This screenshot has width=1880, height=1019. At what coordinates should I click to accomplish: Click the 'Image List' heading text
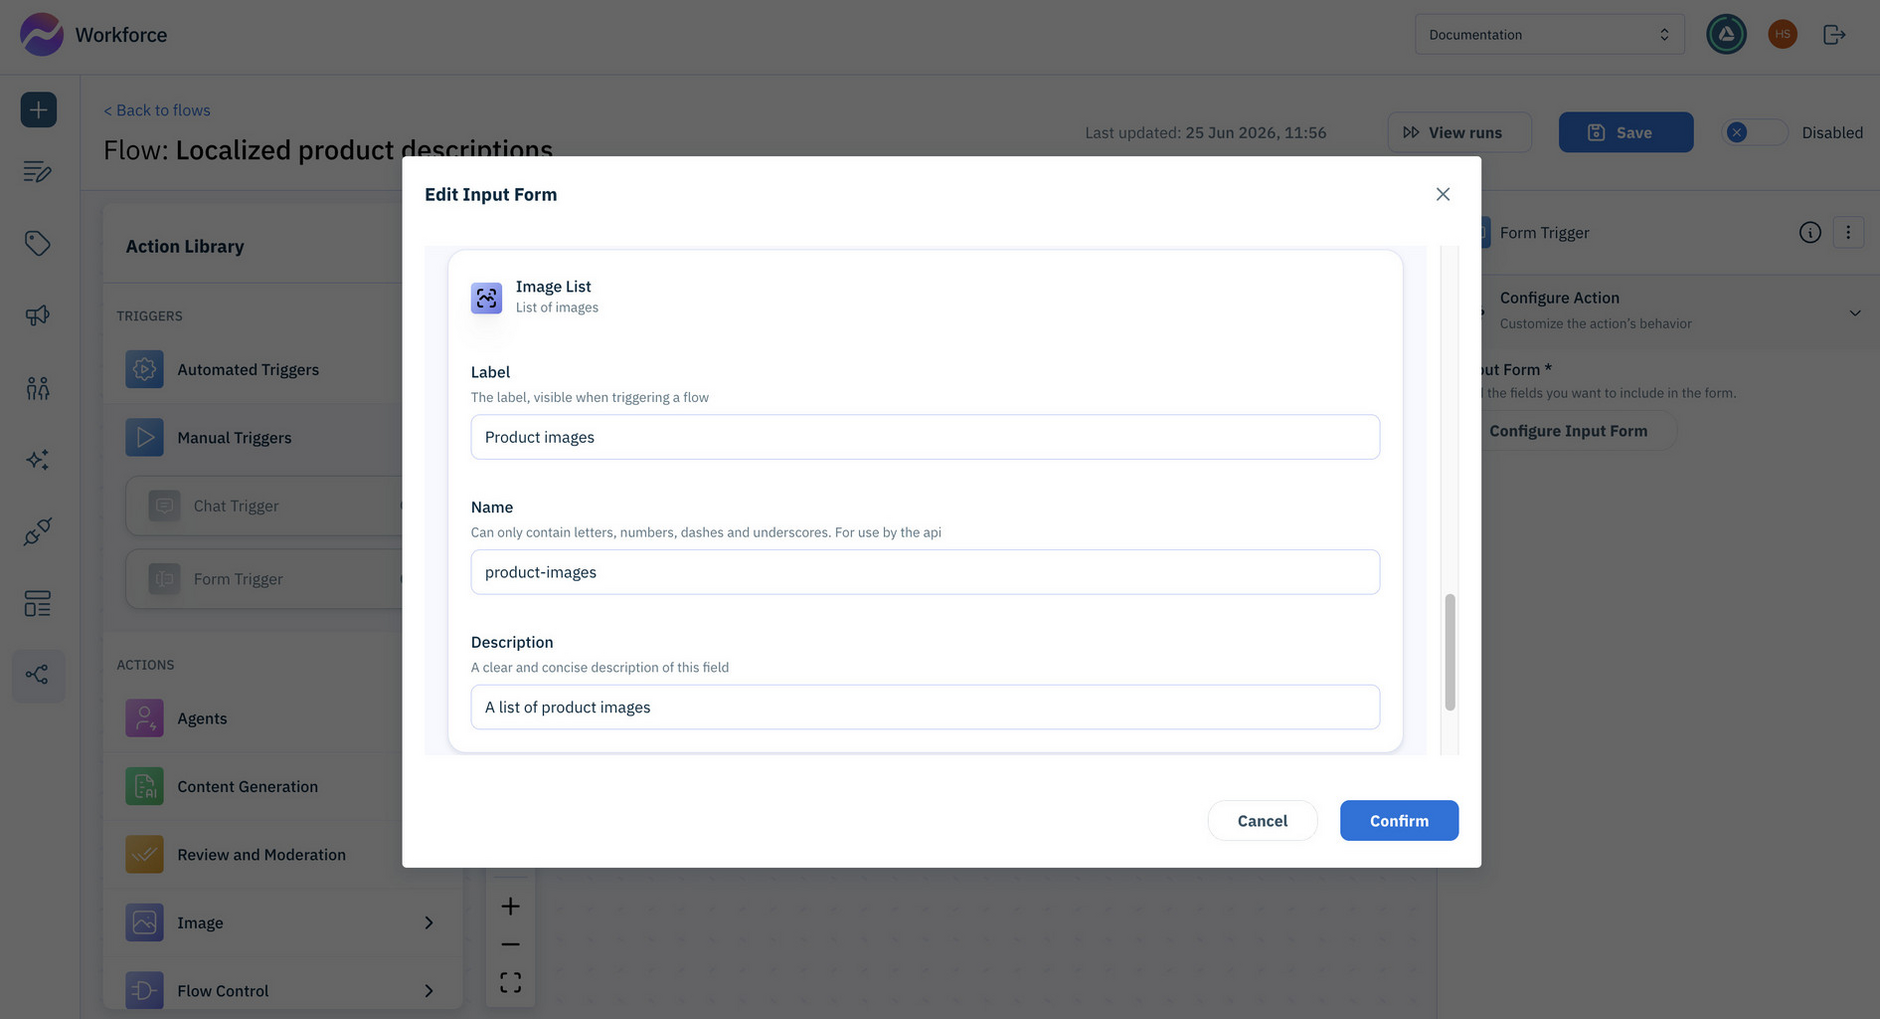553,287
